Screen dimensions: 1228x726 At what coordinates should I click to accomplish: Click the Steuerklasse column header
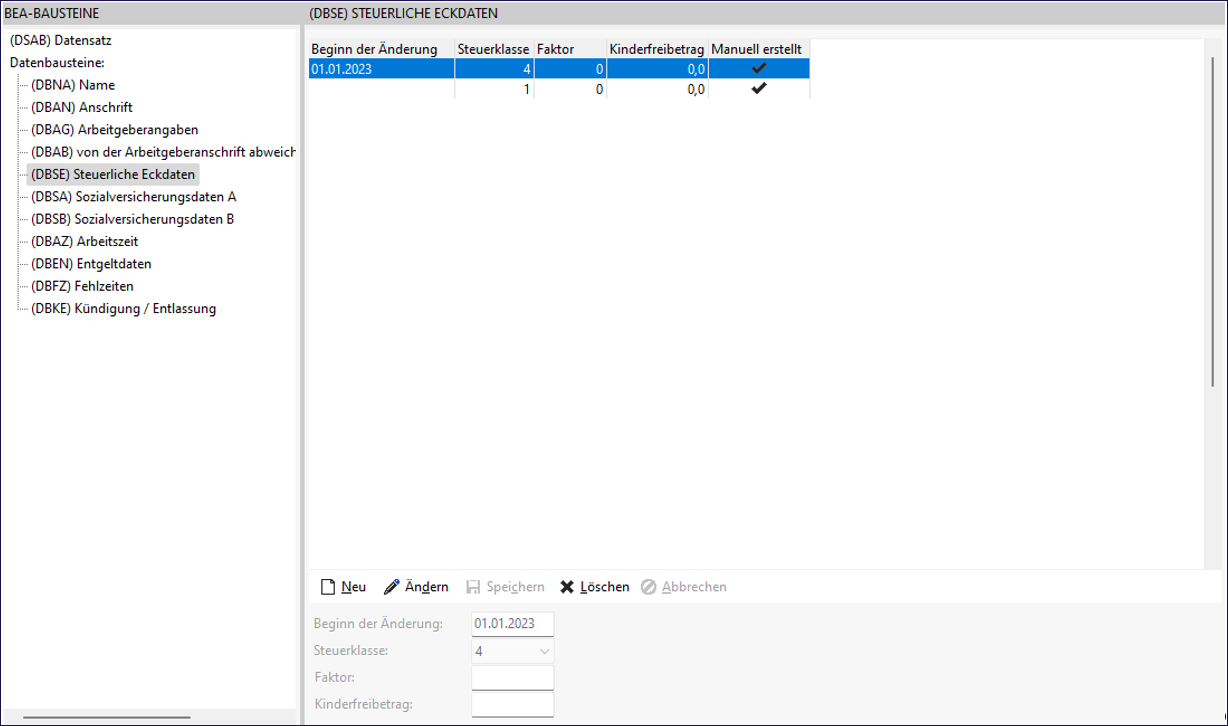tap(494, 49)
